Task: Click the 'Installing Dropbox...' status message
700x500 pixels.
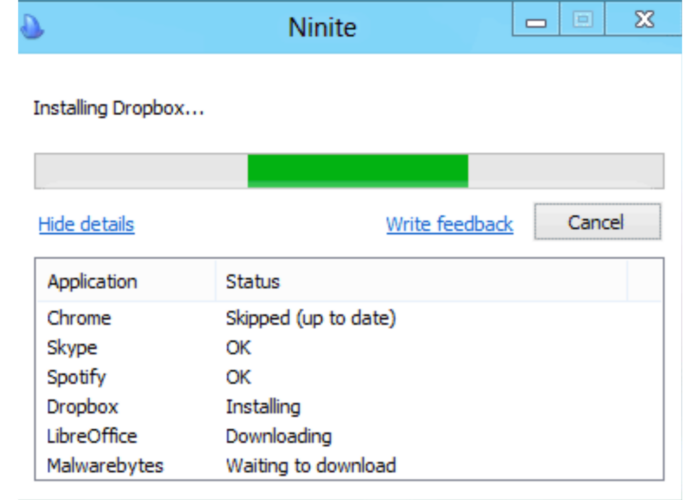Action: coord(119,108)
